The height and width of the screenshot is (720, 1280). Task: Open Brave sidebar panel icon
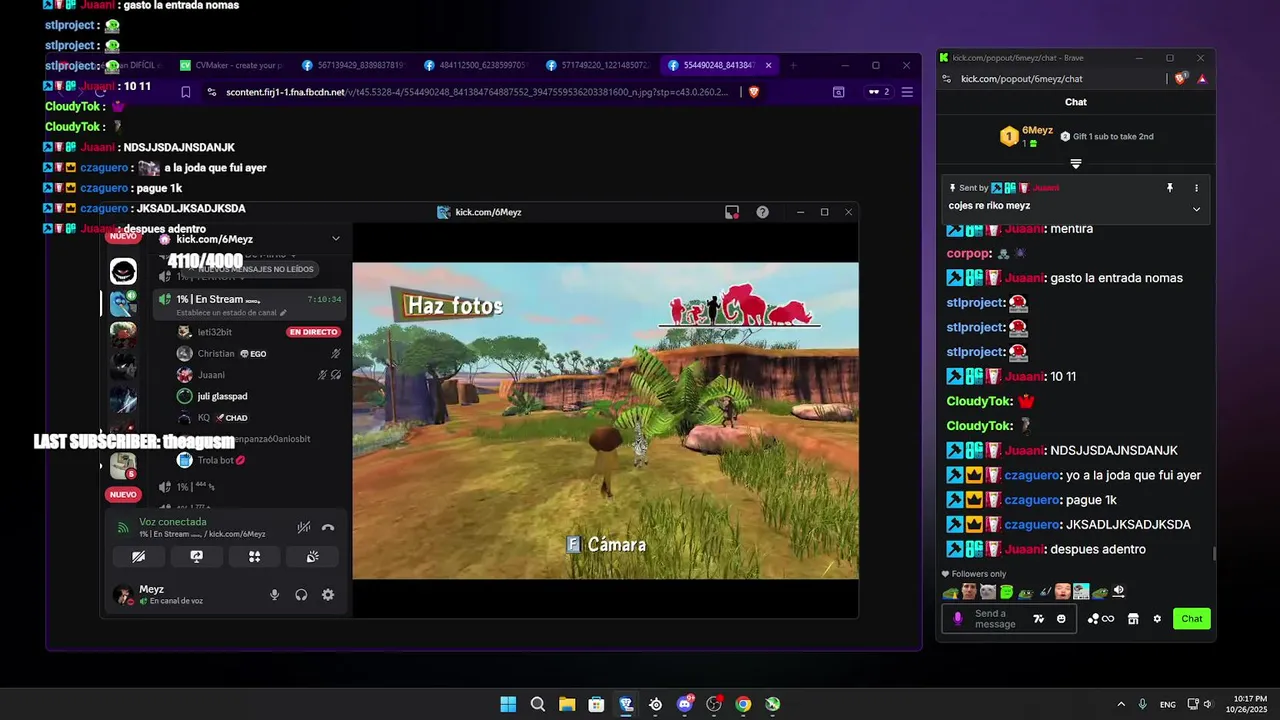click(838, 92)
